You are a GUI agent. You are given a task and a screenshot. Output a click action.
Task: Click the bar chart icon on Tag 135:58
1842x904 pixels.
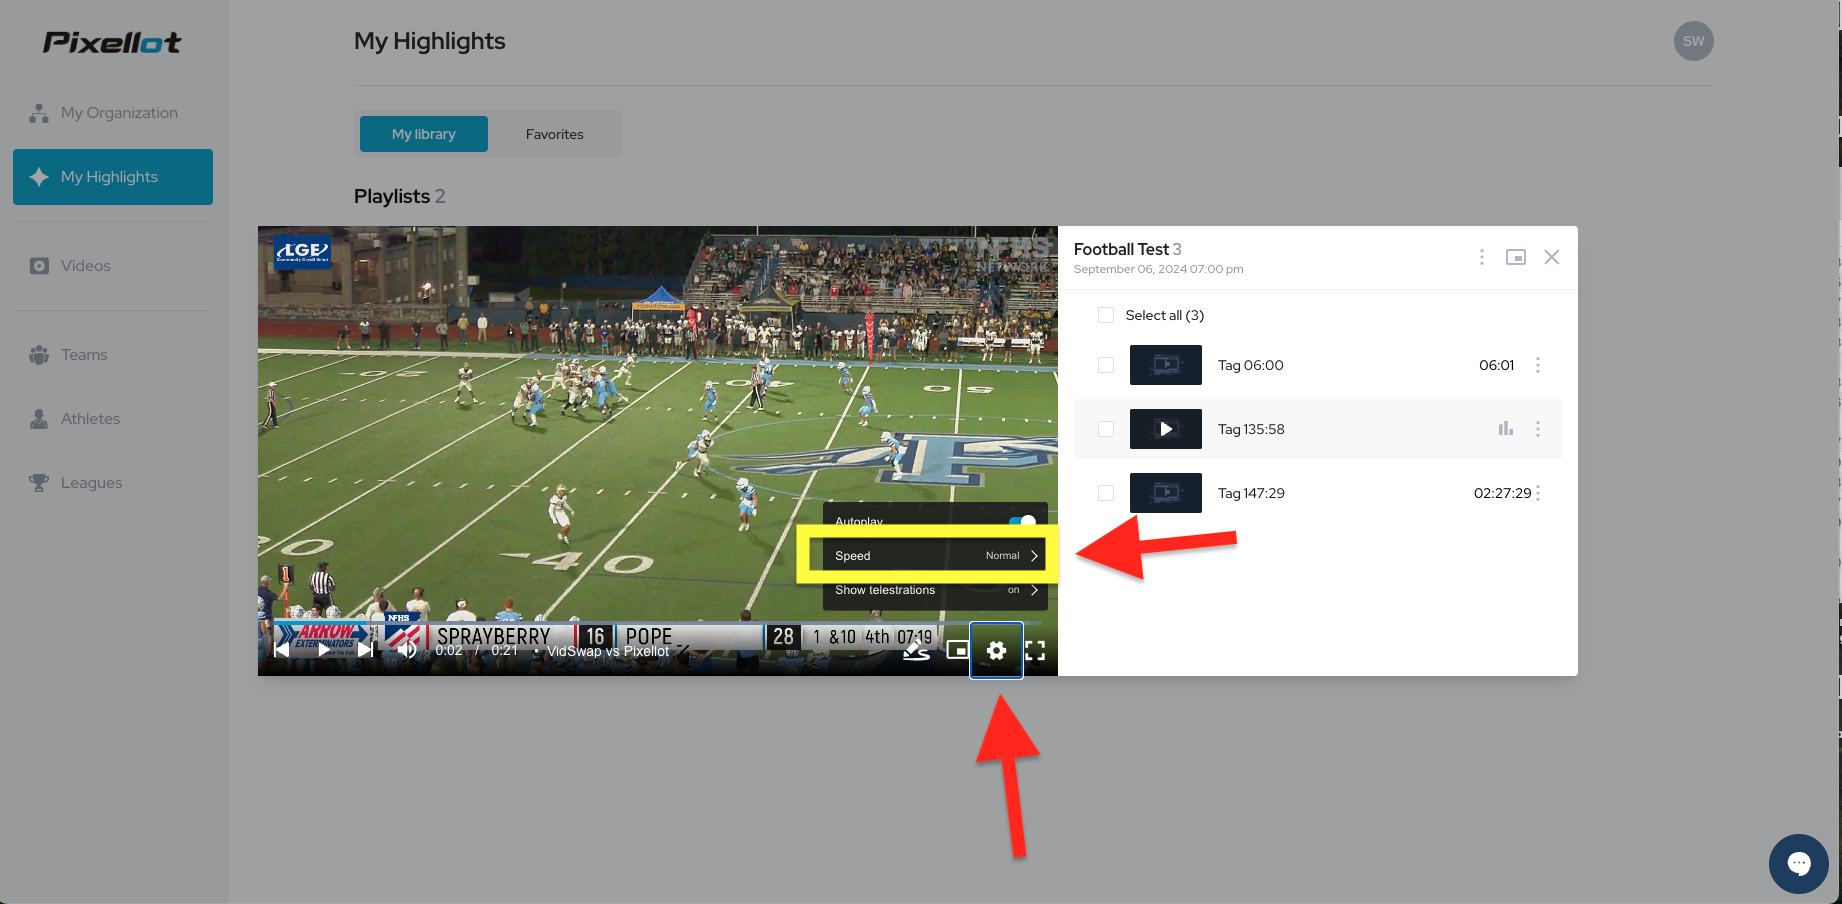[x=1506, y=428]
